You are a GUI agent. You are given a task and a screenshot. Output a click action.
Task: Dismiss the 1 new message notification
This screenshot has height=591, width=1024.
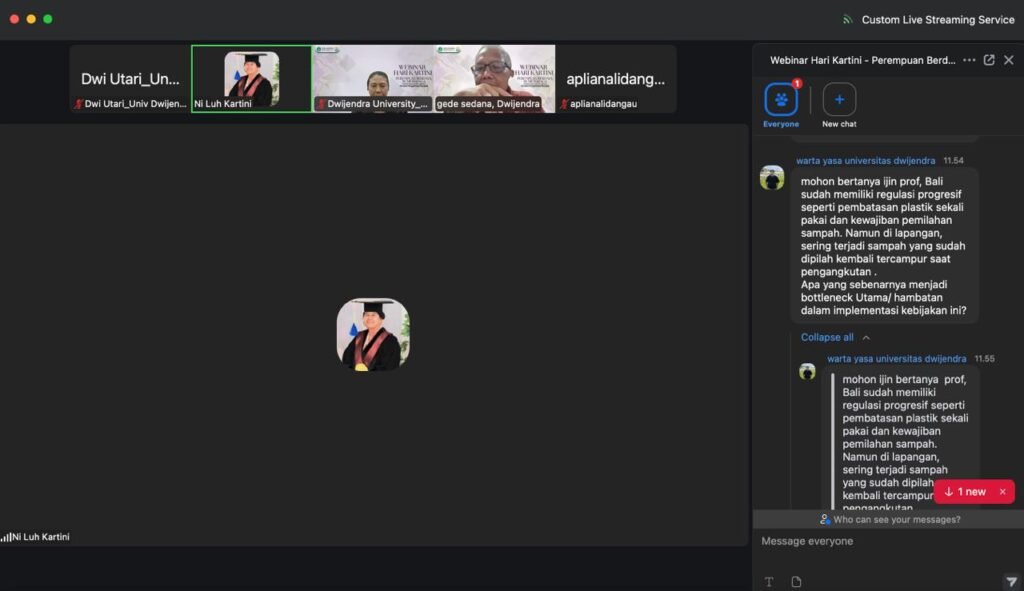[1002, 491]
